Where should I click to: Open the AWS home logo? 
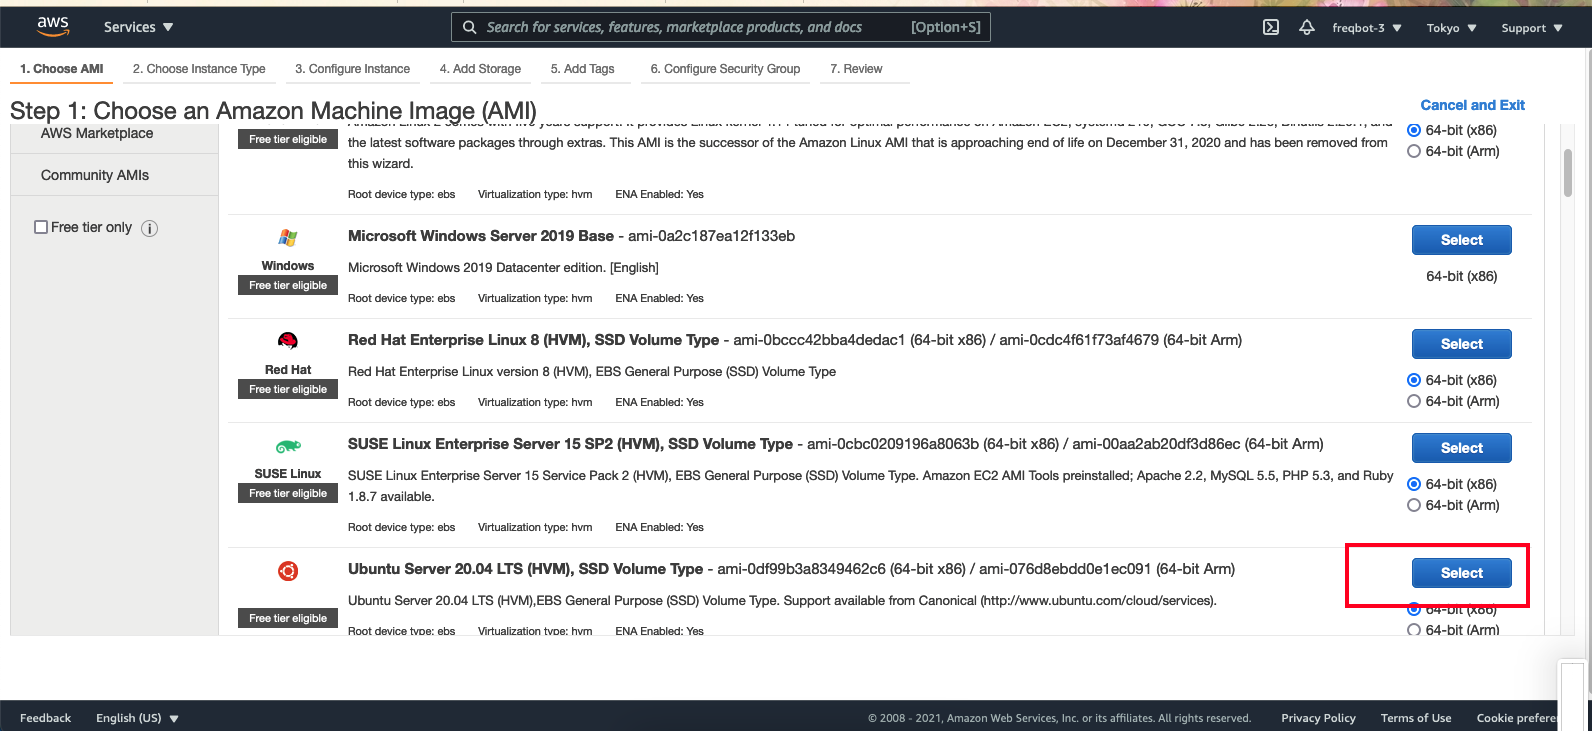53,26
